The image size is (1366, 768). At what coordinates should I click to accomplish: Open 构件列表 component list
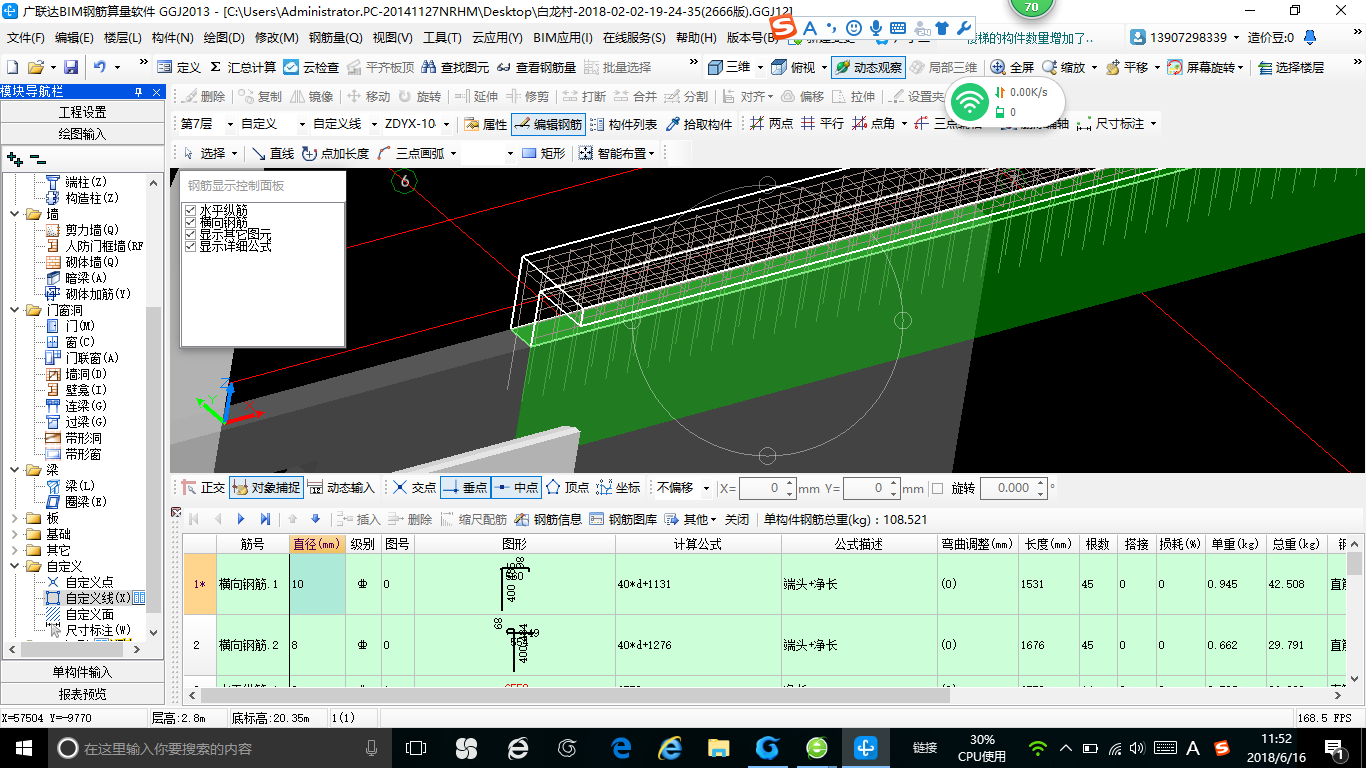[624, 124]
